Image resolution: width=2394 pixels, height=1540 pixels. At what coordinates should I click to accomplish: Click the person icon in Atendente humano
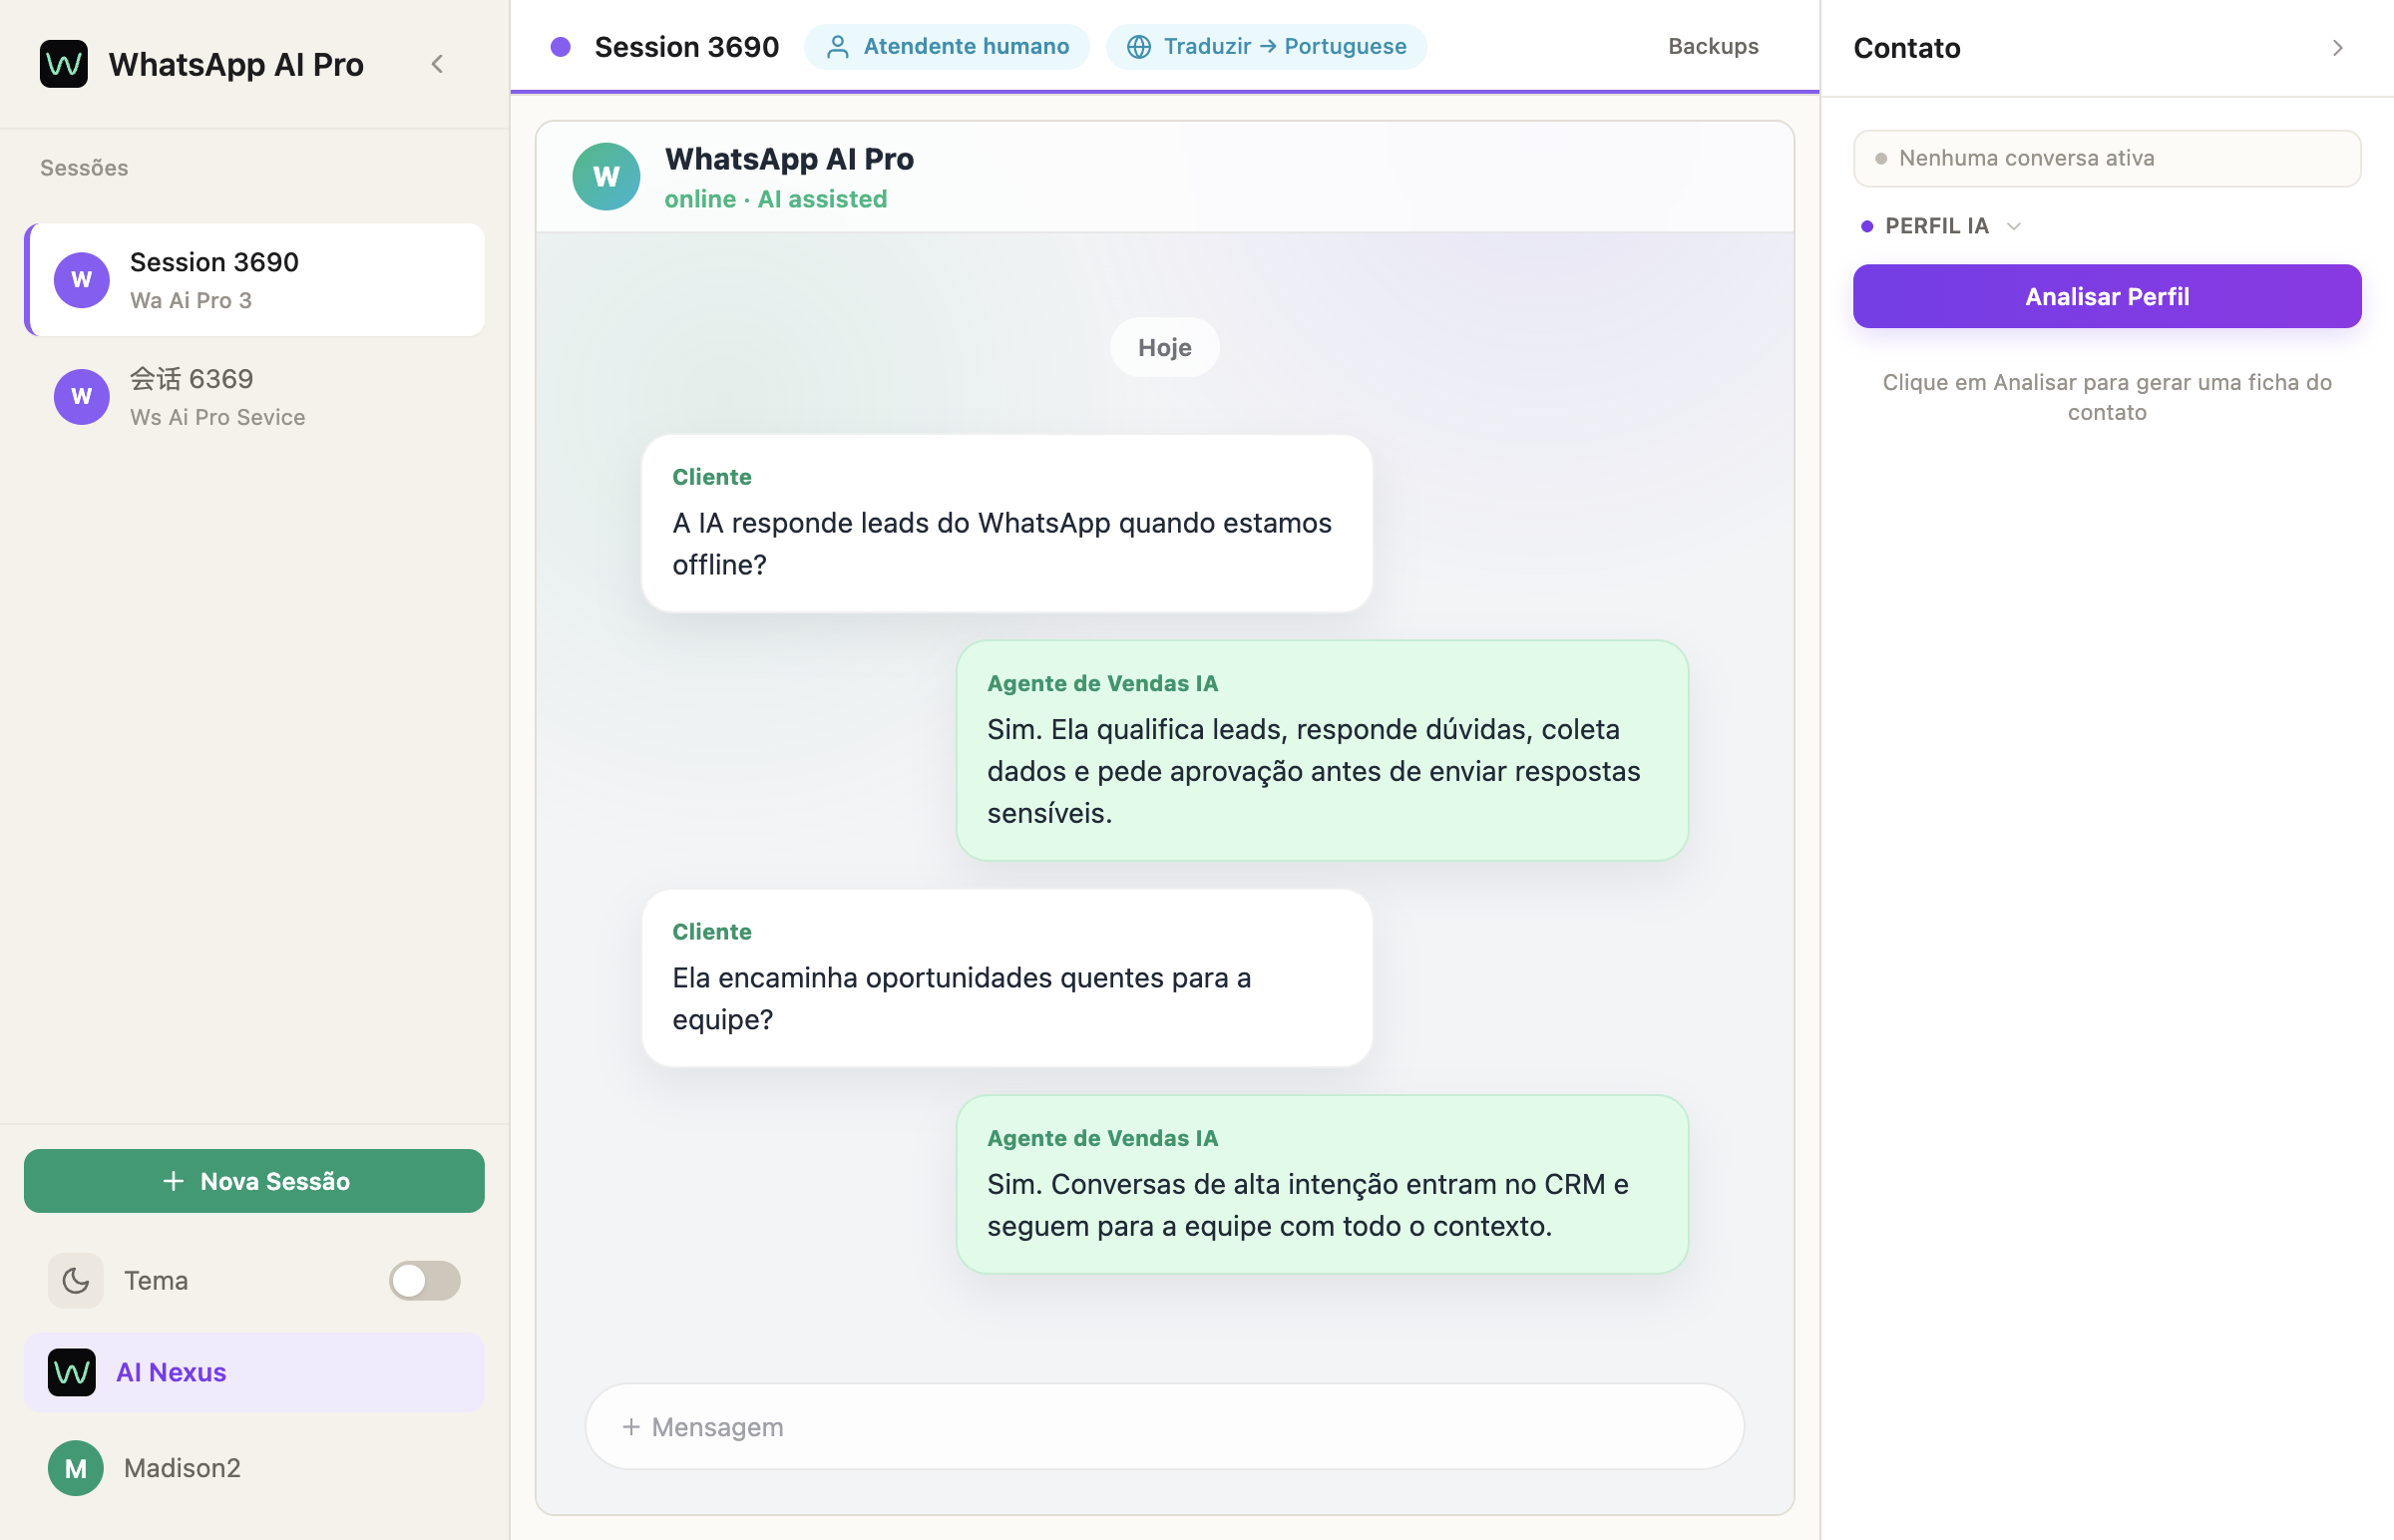(838, 47)
